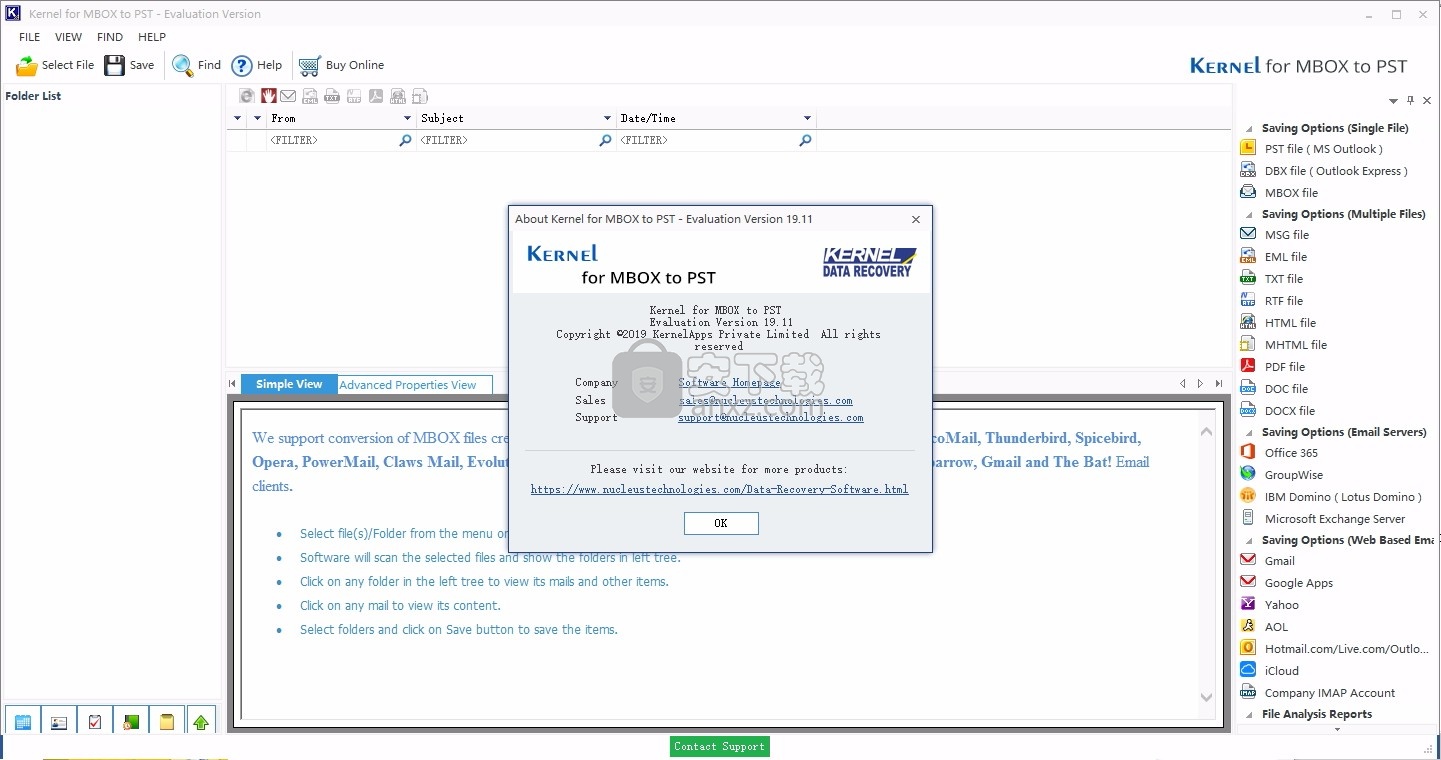The width and height of the screenshot is (1441, 760).
Task: Click the support email link
Action: click(x=771, y=417)
